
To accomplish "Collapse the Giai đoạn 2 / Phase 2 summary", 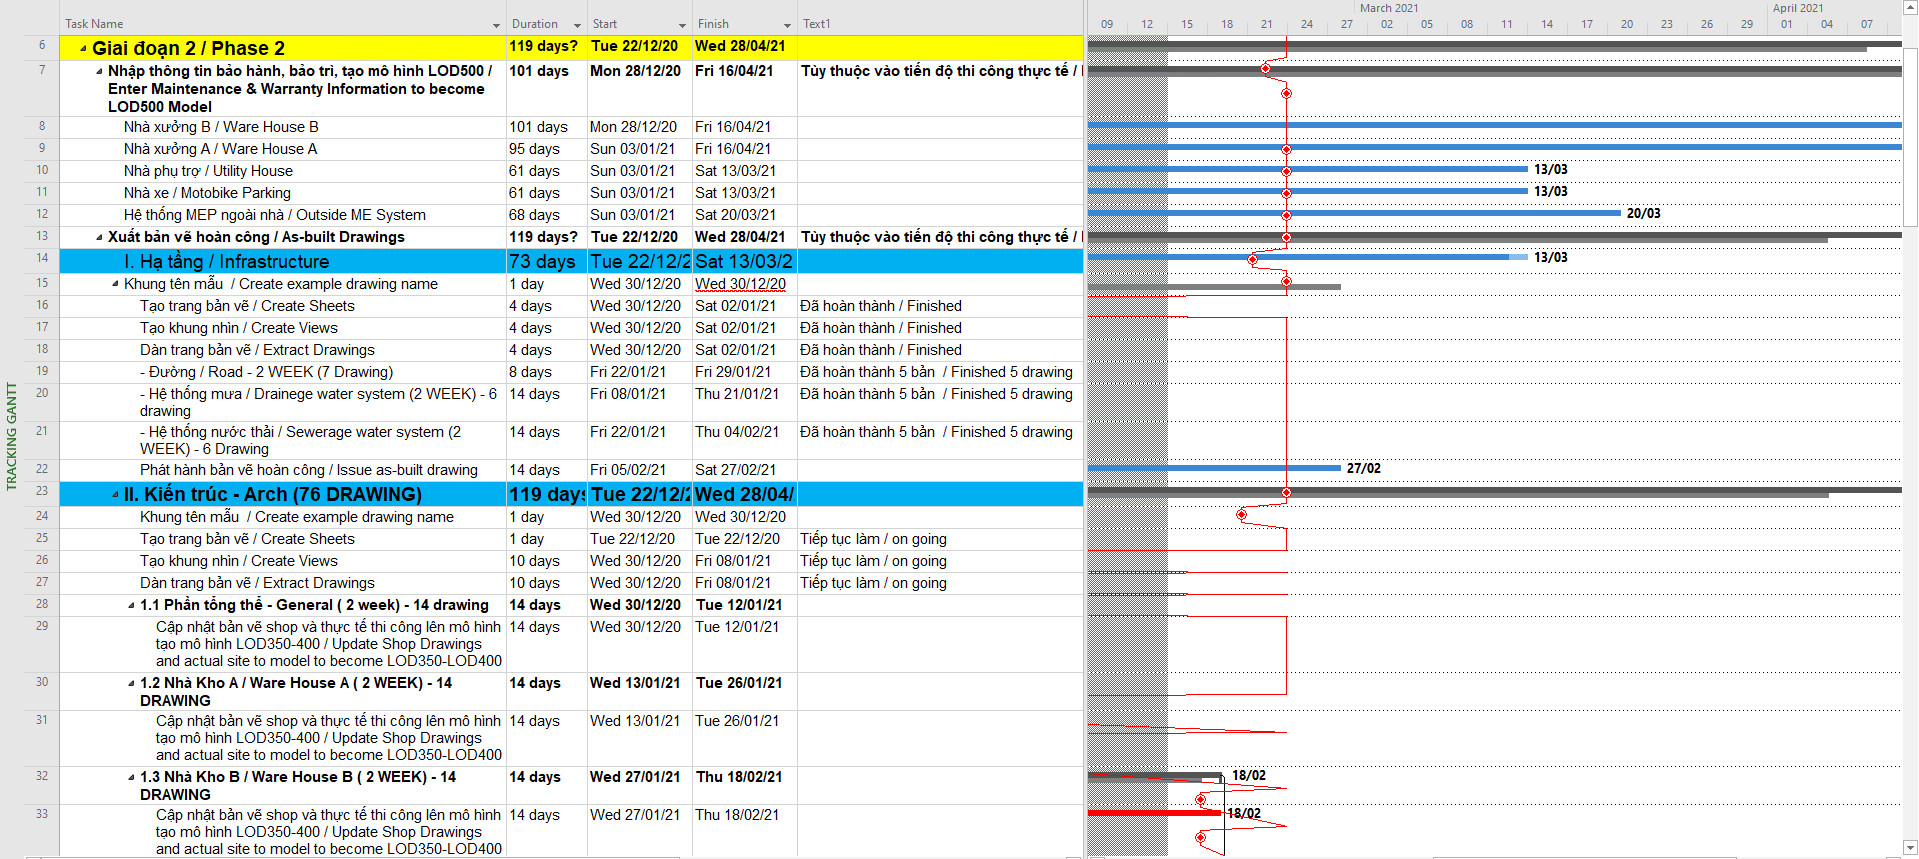I will 83,48.
